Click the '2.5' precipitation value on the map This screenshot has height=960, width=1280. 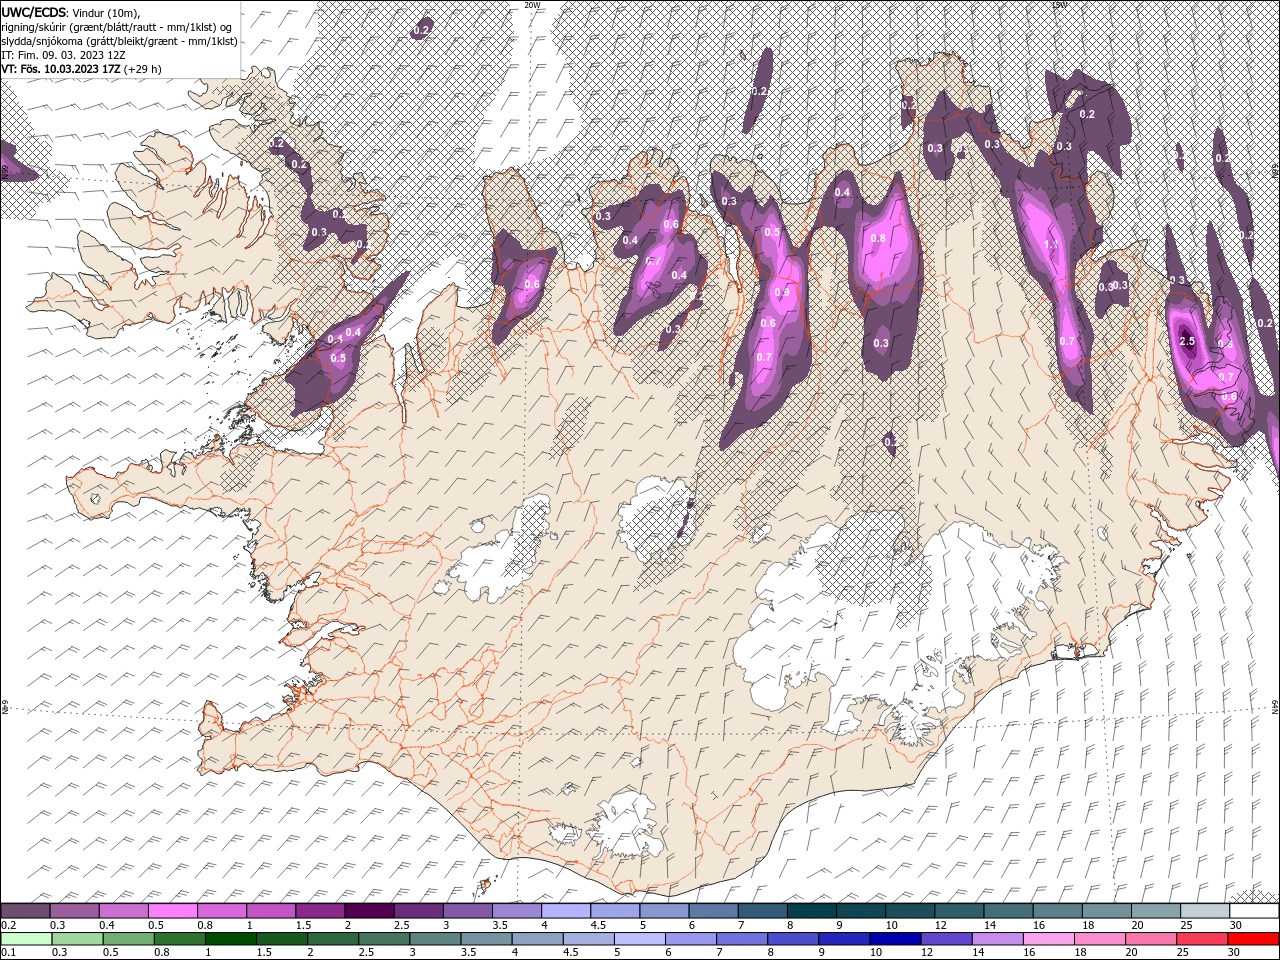1187,341
